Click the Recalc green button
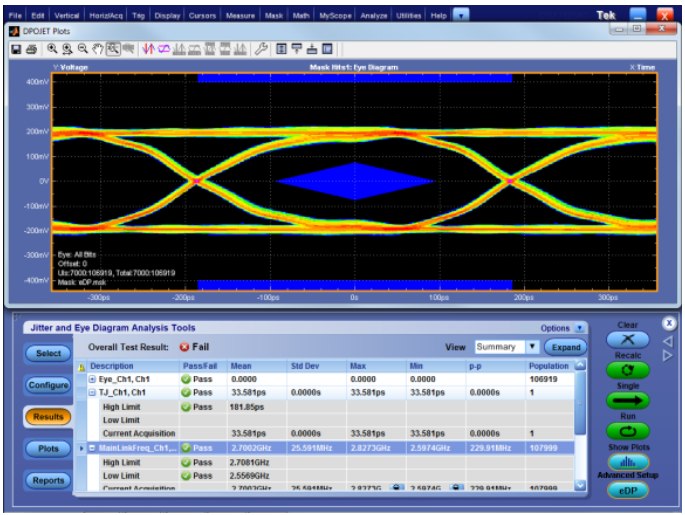 tap(627, 369)
